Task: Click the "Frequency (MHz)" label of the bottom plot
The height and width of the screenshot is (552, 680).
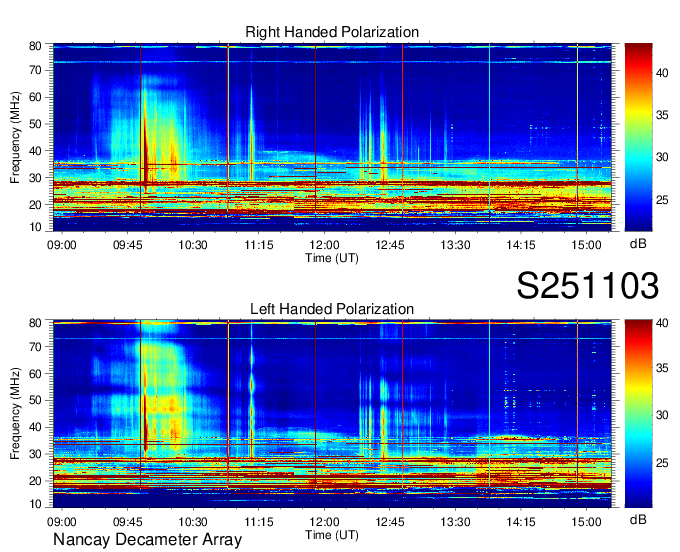Action: [17, 413]
